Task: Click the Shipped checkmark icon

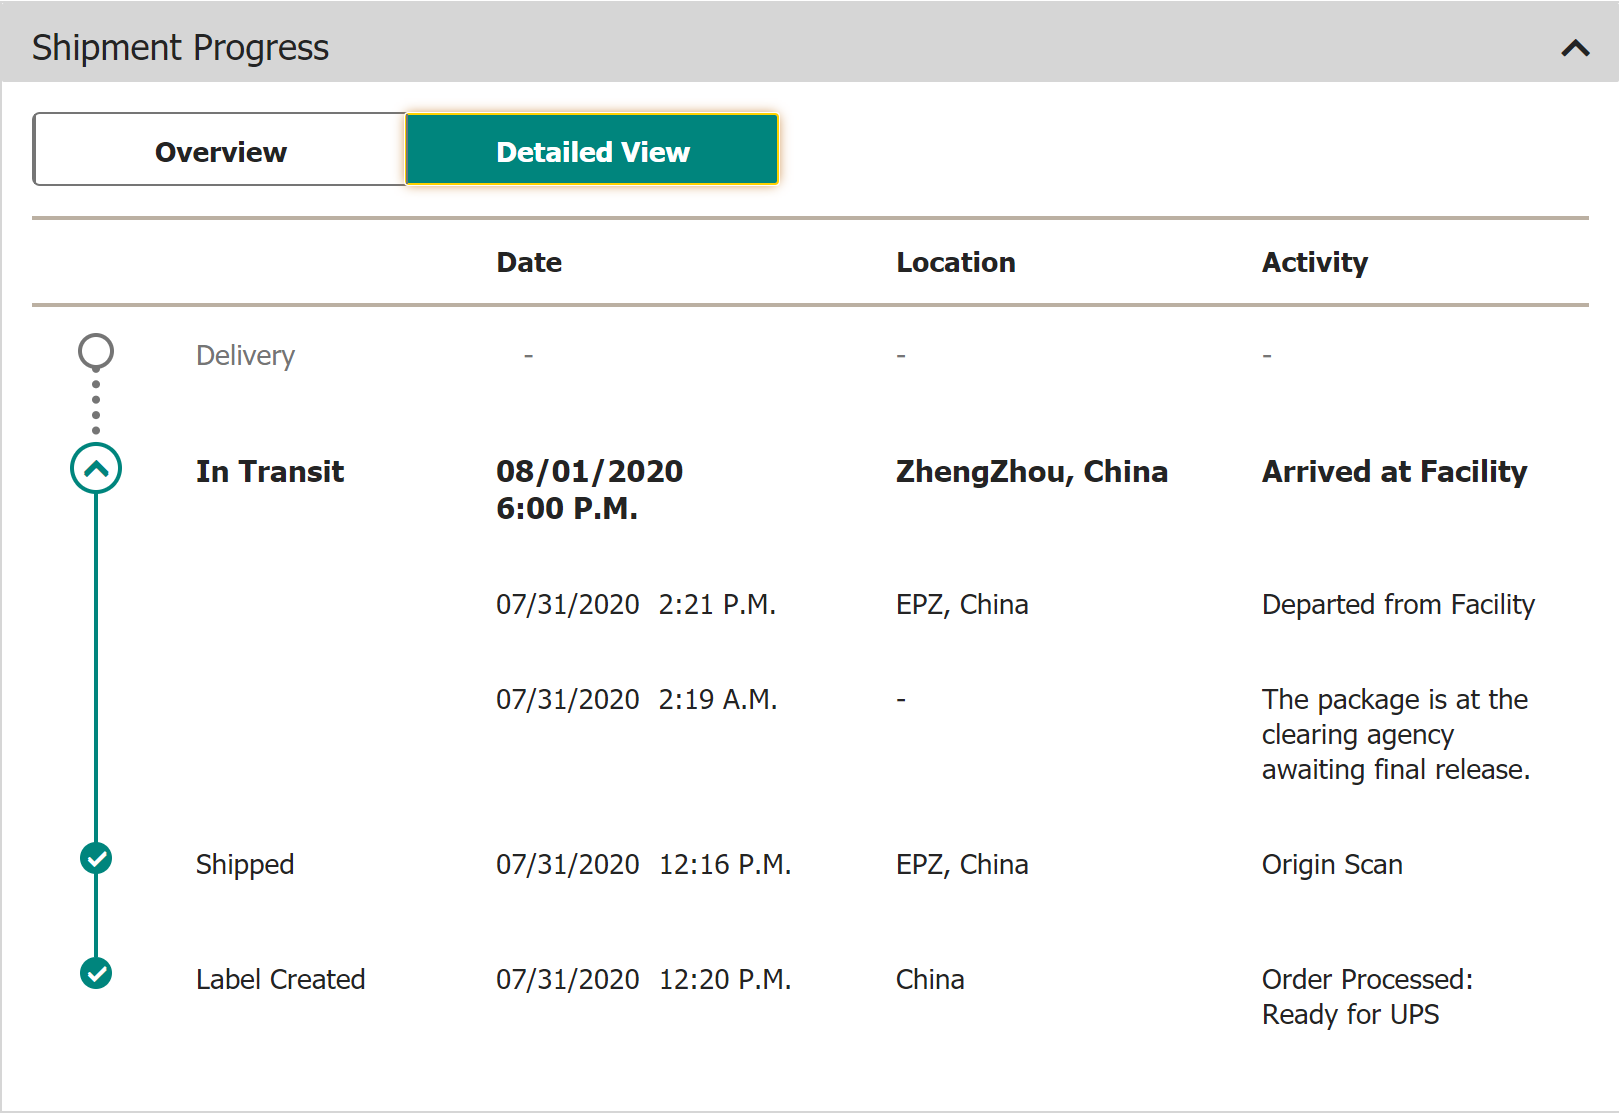Action: coord(96,858)
